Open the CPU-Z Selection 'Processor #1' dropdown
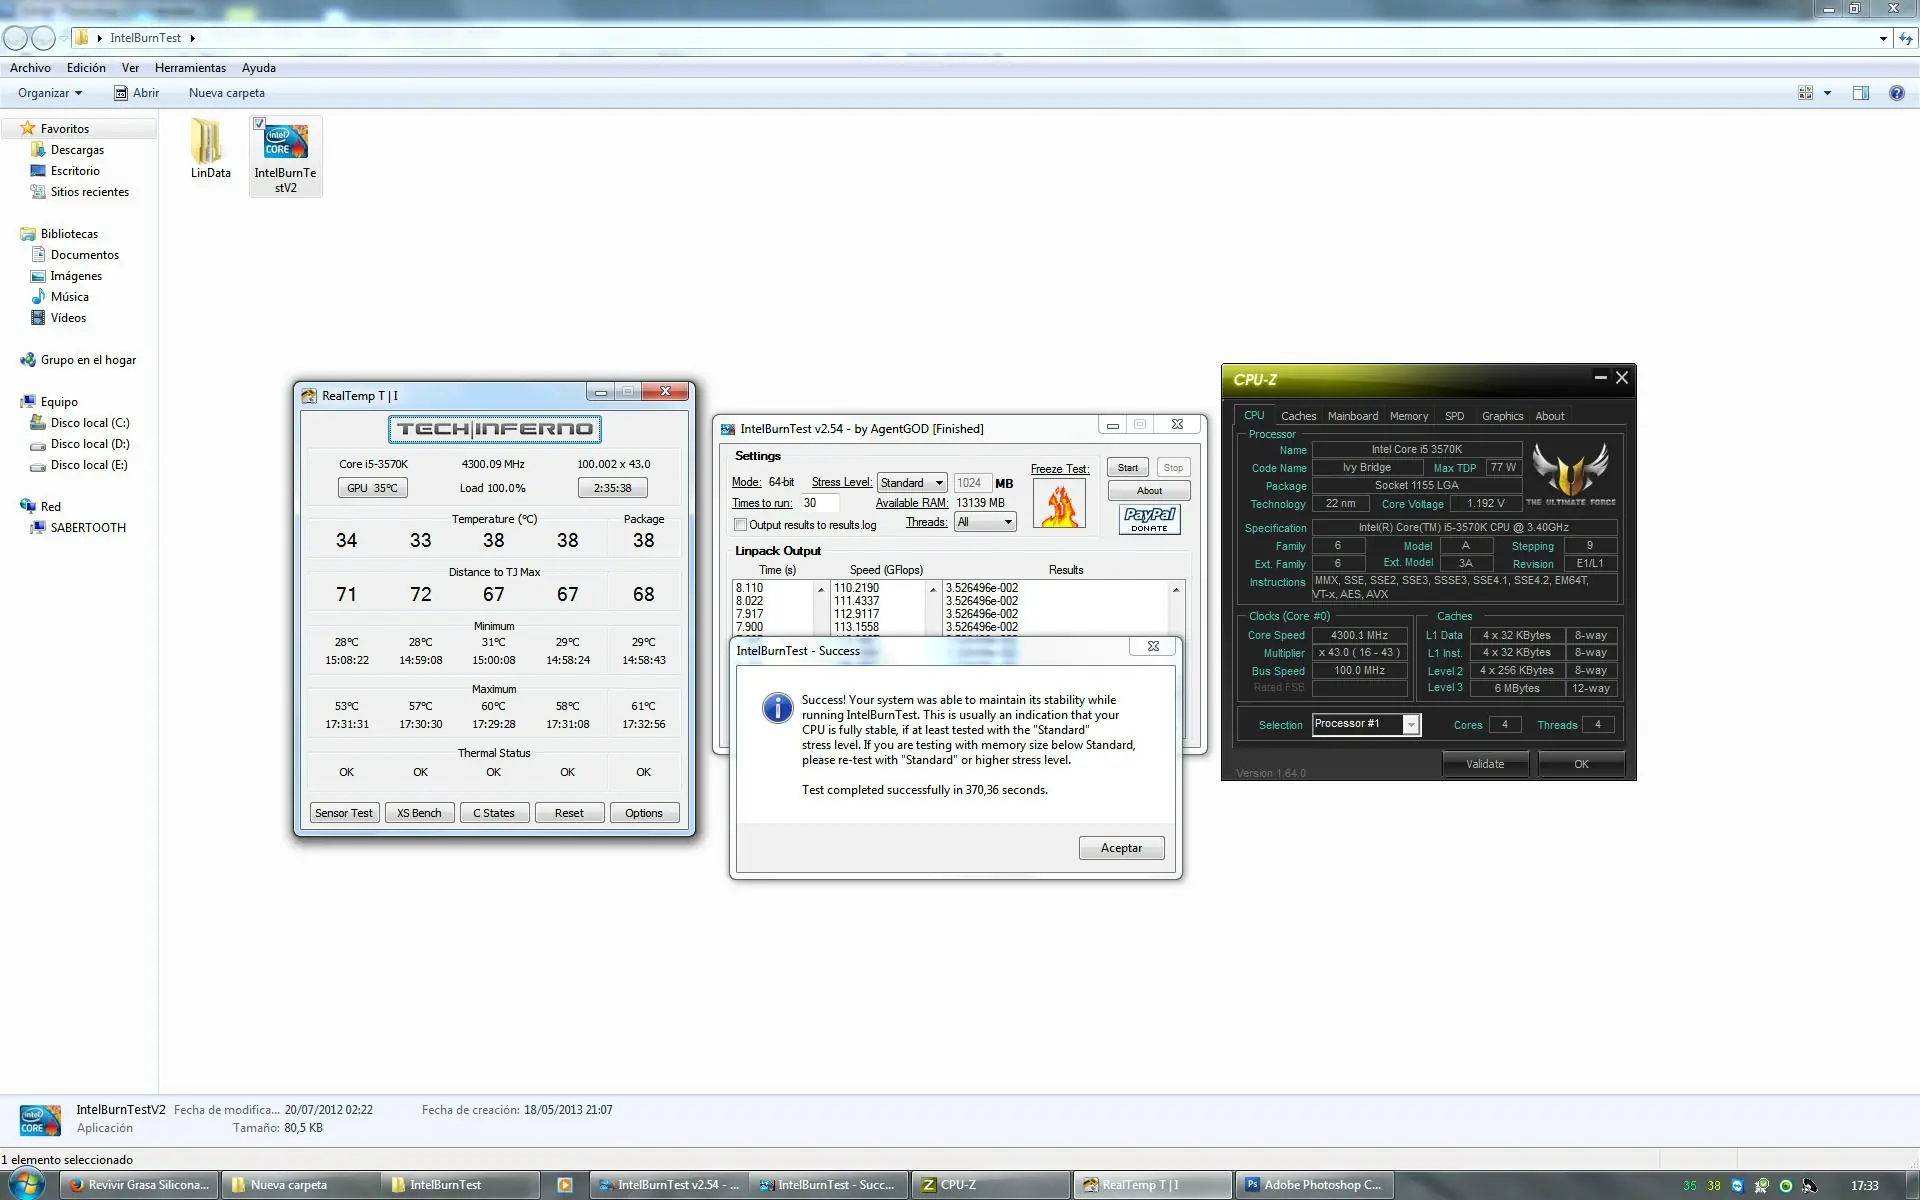1920x1200 pixels. [1365, 724]
